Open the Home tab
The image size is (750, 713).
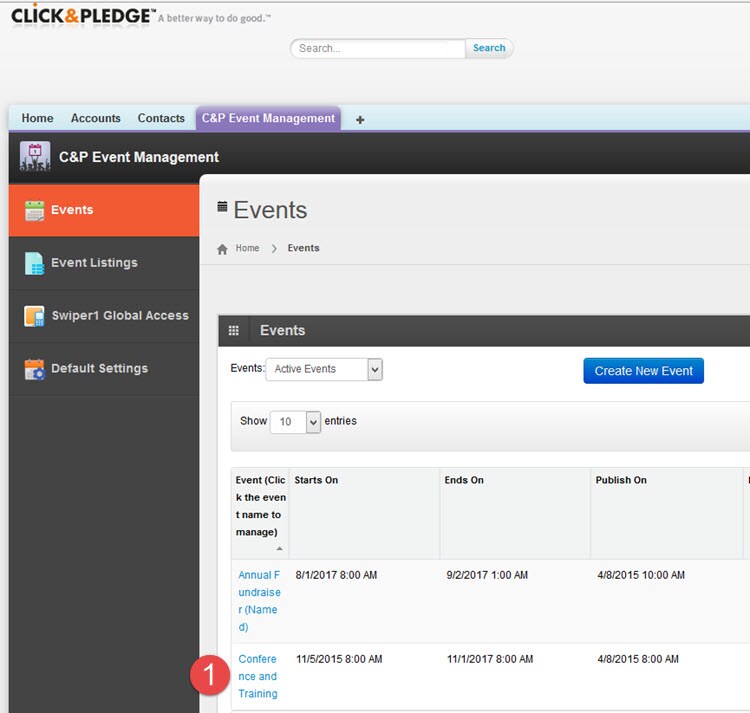pos(37,118)
